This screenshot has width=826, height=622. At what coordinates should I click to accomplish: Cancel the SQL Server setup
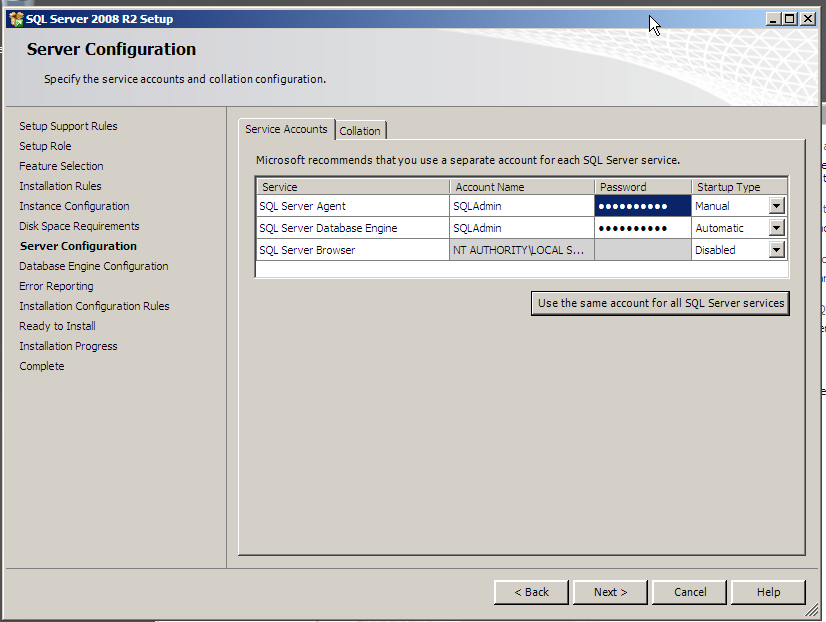click(x=690, y=592)
